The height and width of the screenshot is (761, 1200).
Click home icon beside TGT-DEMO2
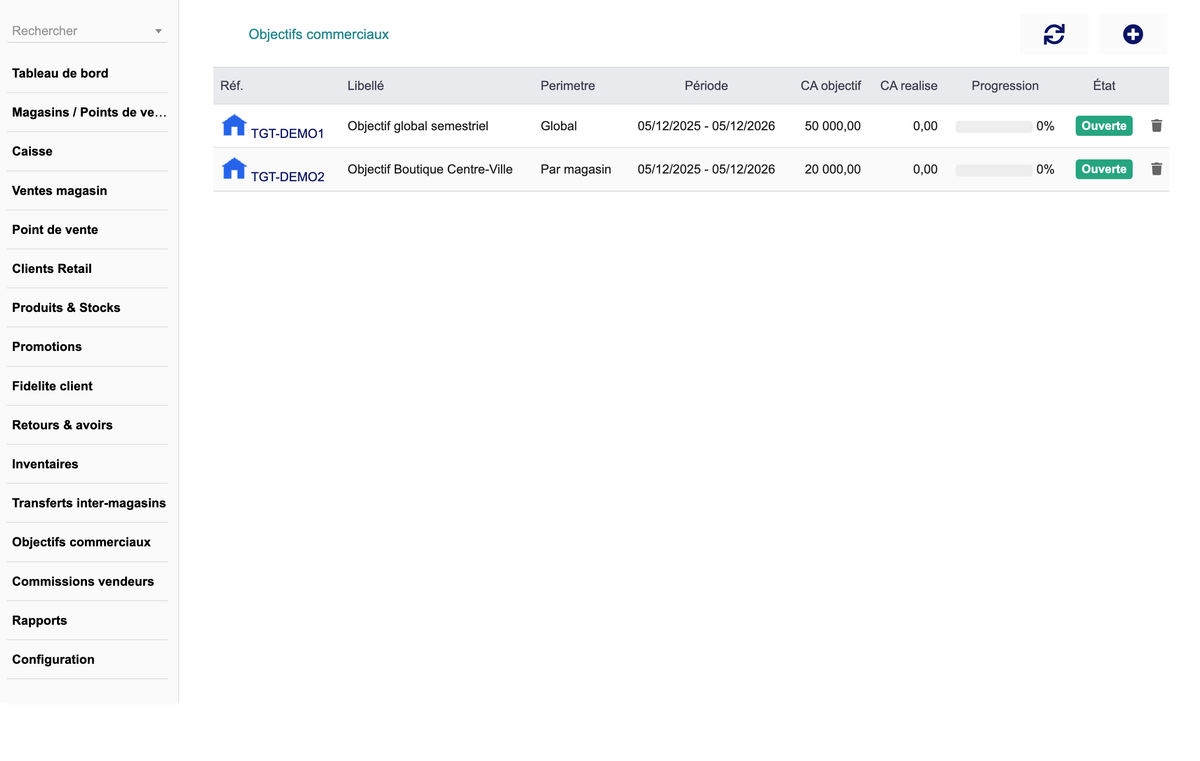click(234, 168)
